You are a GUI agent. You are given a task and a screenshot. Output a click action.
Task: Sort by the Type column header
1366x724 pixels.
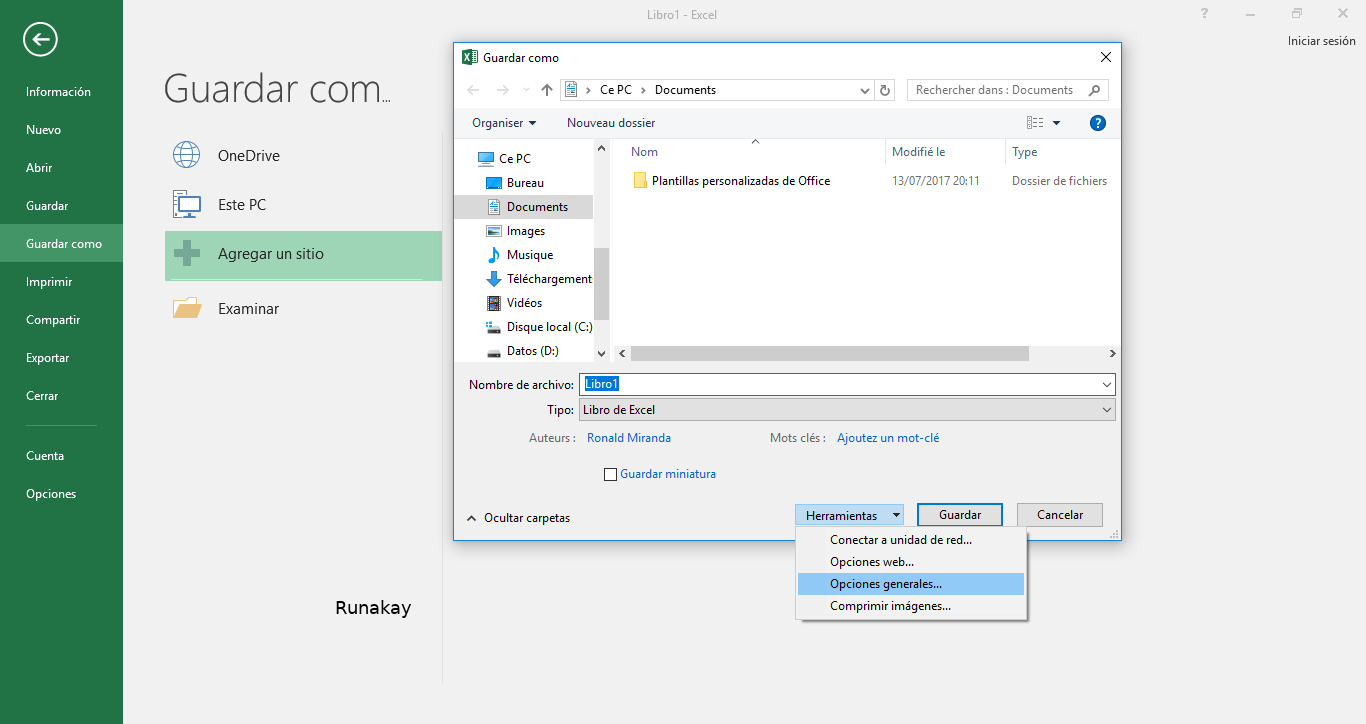pyautogui.click(x=1025, y=152)
